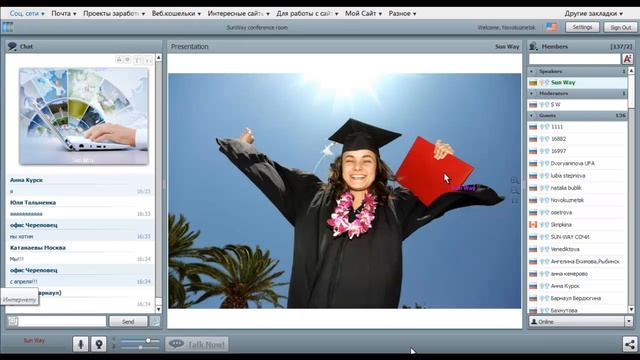Click the message from Катанаевы Москва
640x360 pixels.
(x=80, y=253)
